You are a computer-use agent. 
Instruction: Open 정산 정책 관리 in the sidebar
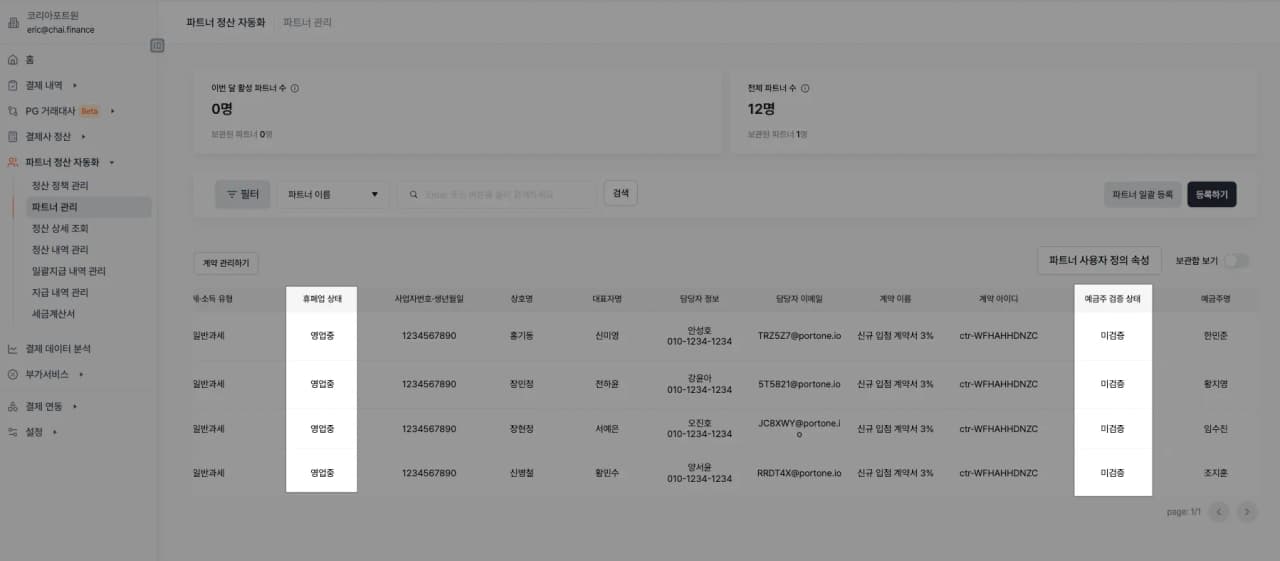point(60,186)
